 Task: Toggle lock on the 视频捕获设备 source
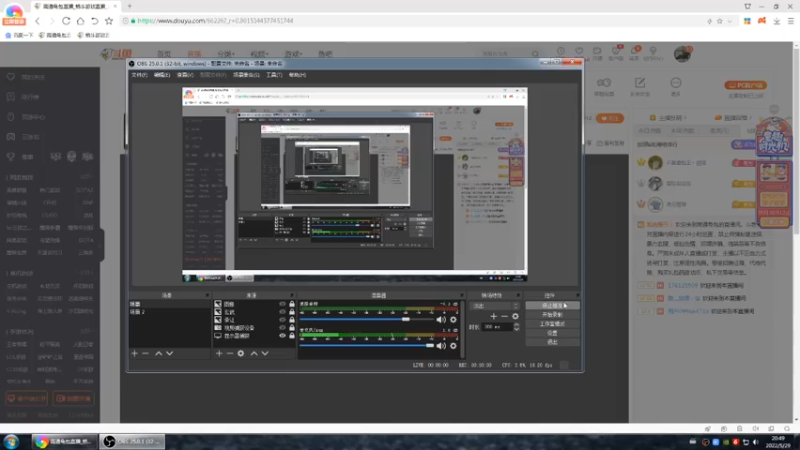coord(292,328)
